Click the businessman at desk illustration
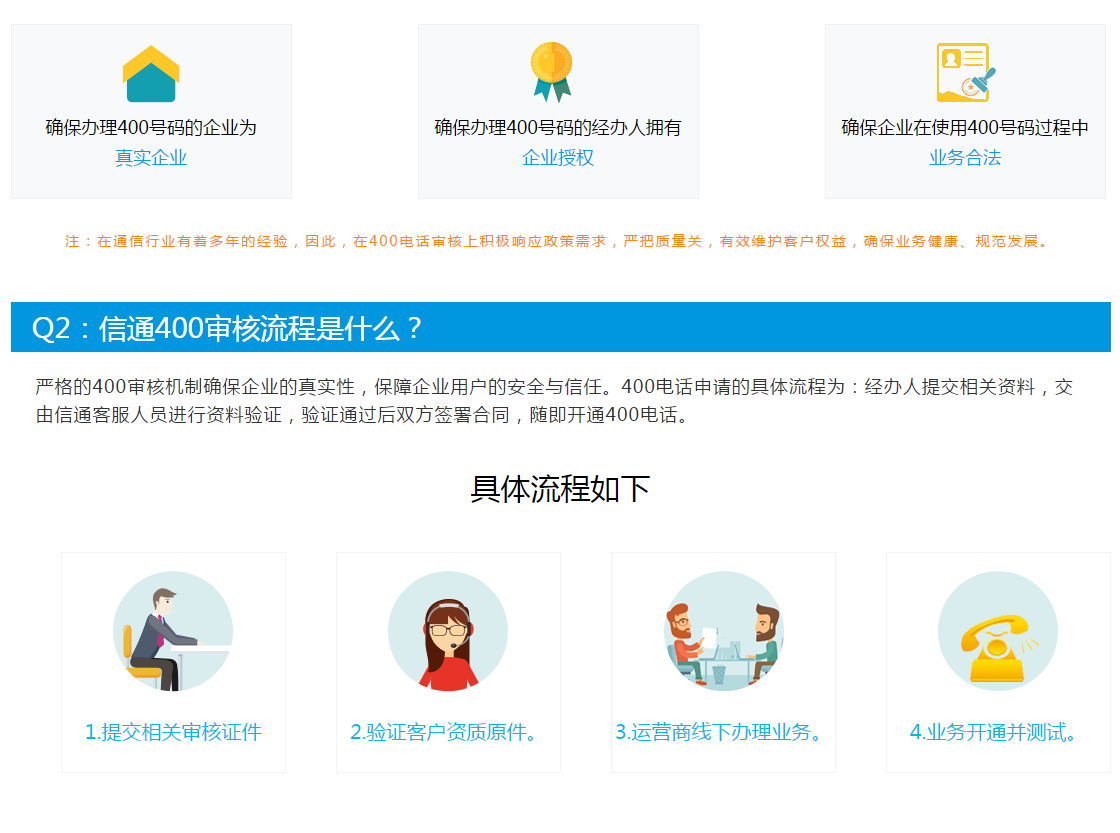Viewport: 1120px width, 833px height. pos(173,631)
